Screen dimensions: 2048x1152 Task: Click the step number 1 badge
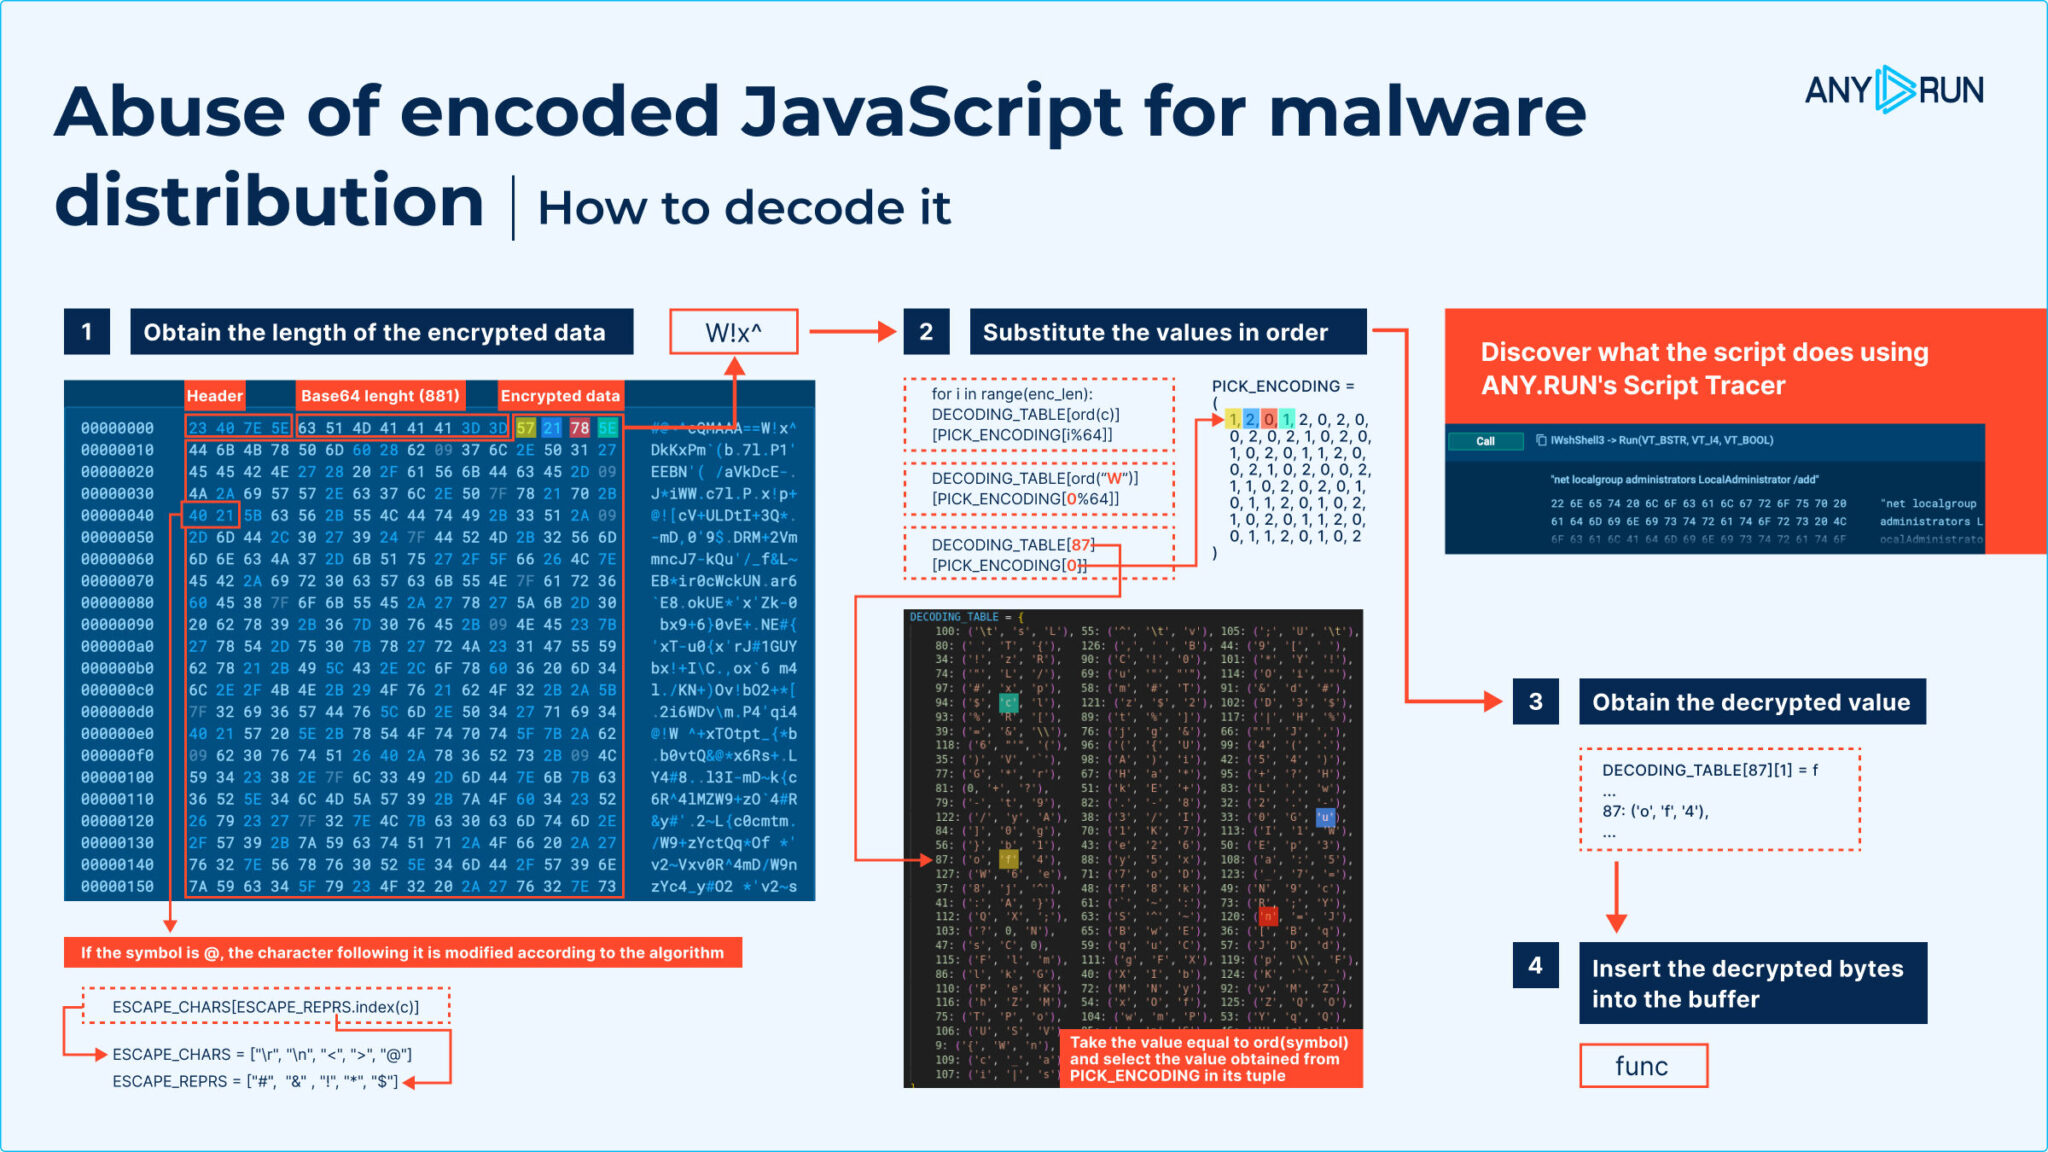[x=87, y=332]
